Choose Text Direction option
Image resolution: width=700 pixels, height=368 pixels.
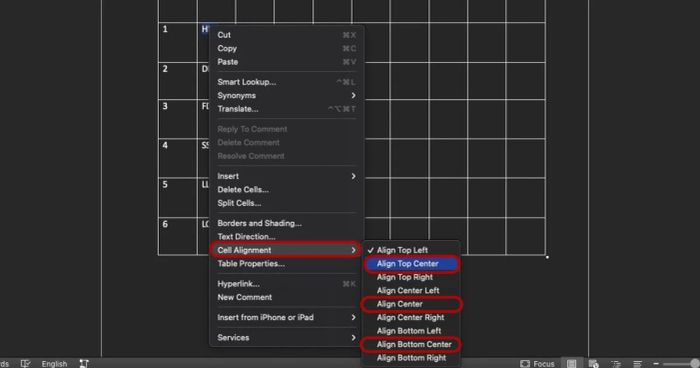(x=287, y=236)
